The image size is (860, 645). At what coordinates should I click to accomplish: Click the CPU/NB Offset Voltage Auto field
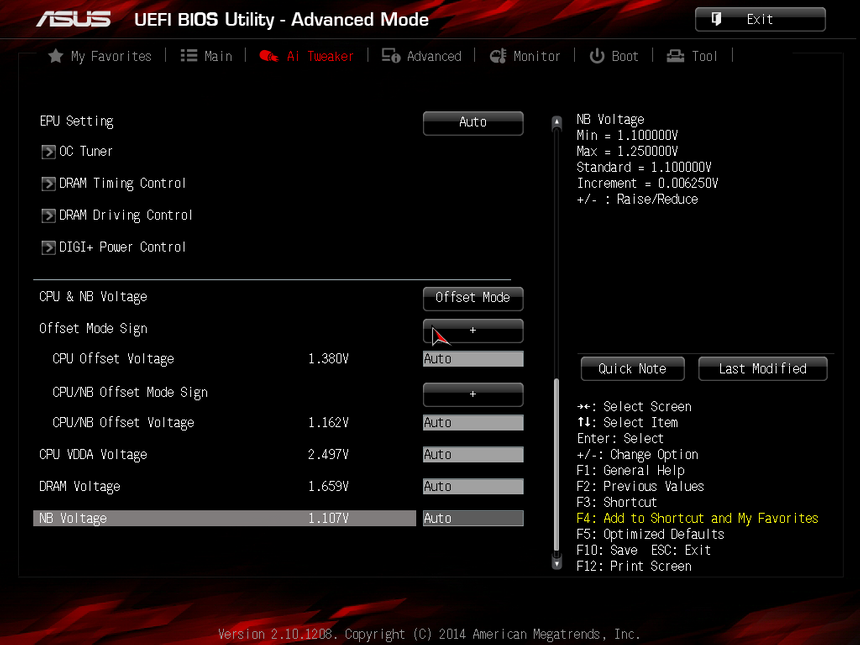tap(473, 422)
